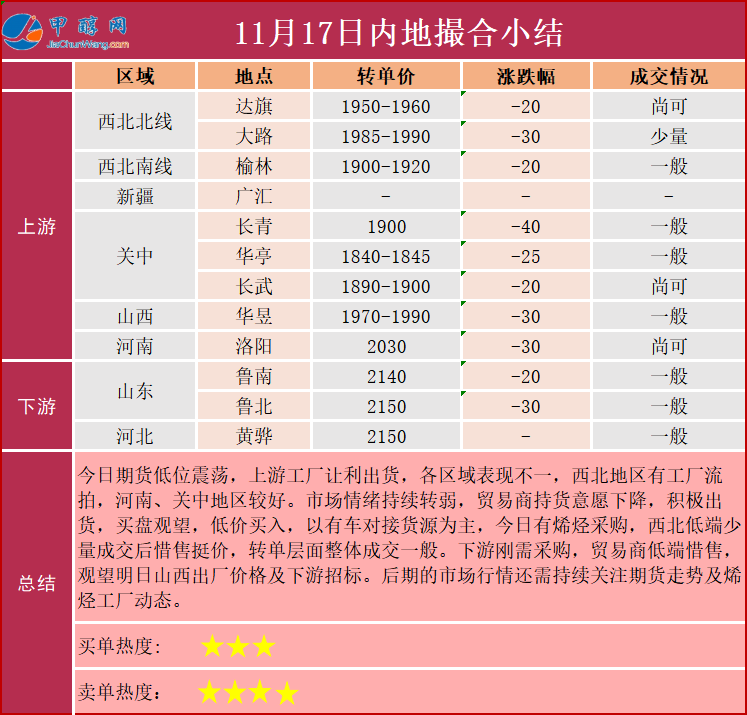Click the summary paragraph starting with 今日期货低位震荡
The image size is (747, 715).
point(410,537)
